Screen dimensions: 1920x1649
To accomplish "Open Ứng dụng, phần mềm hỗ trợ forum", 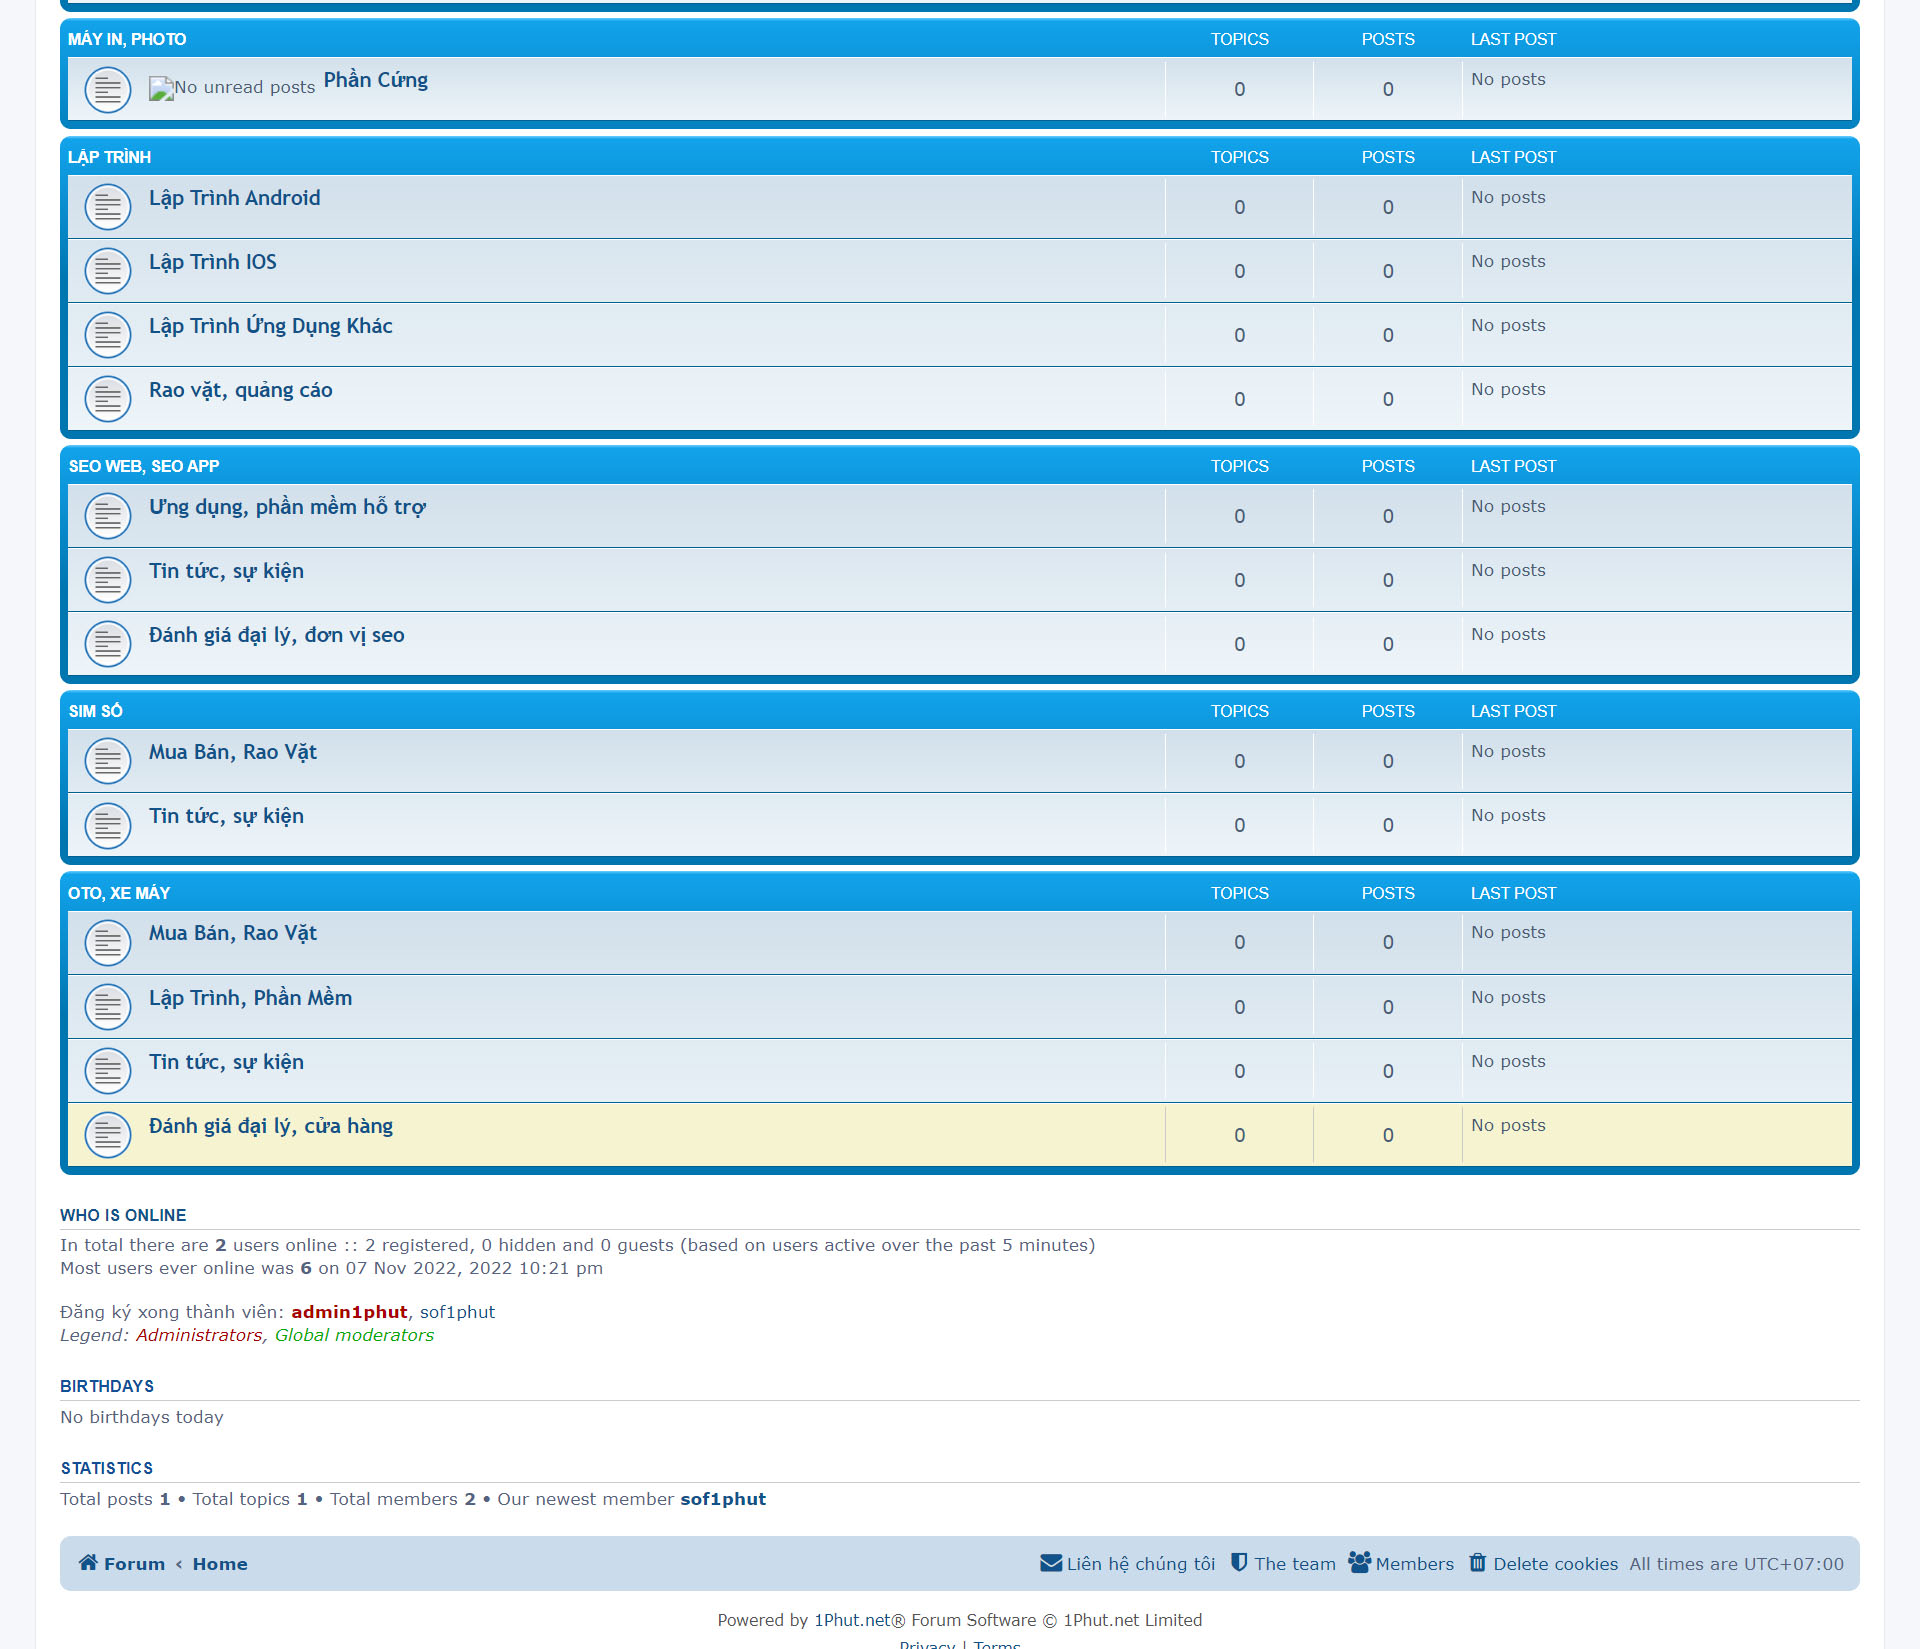I will point(287,507).
